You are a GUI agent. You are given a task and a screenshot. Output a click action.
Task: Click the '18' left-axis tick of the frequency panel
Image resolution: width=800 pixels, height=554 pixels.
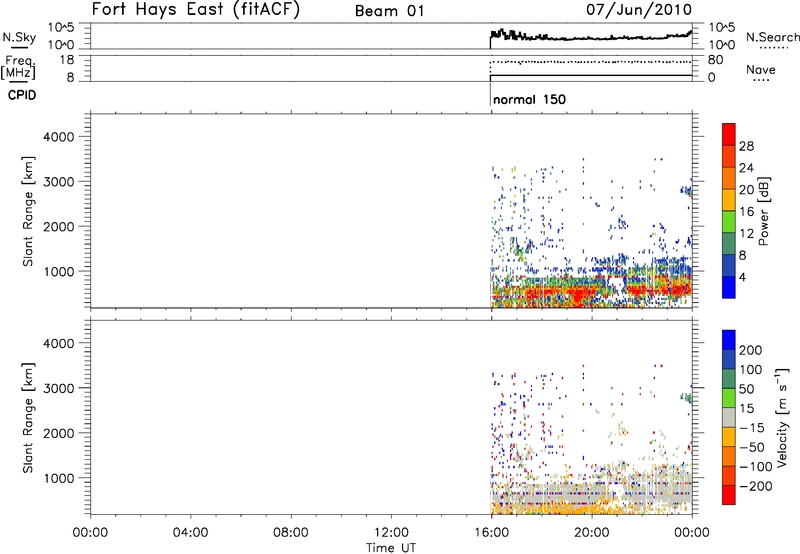coord(67,60)
